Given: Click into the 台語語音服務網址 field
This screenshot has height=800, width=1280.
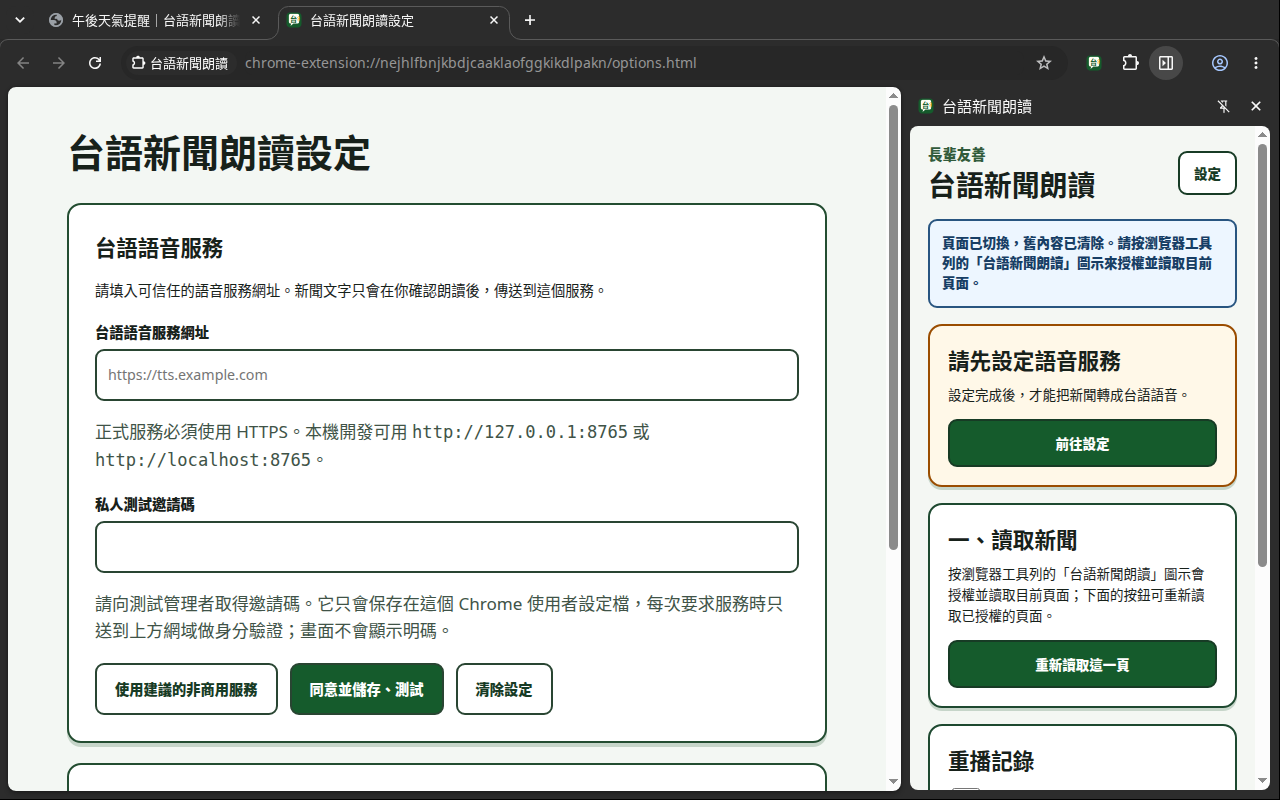Looking at the screenshot, I should [447, 375].
